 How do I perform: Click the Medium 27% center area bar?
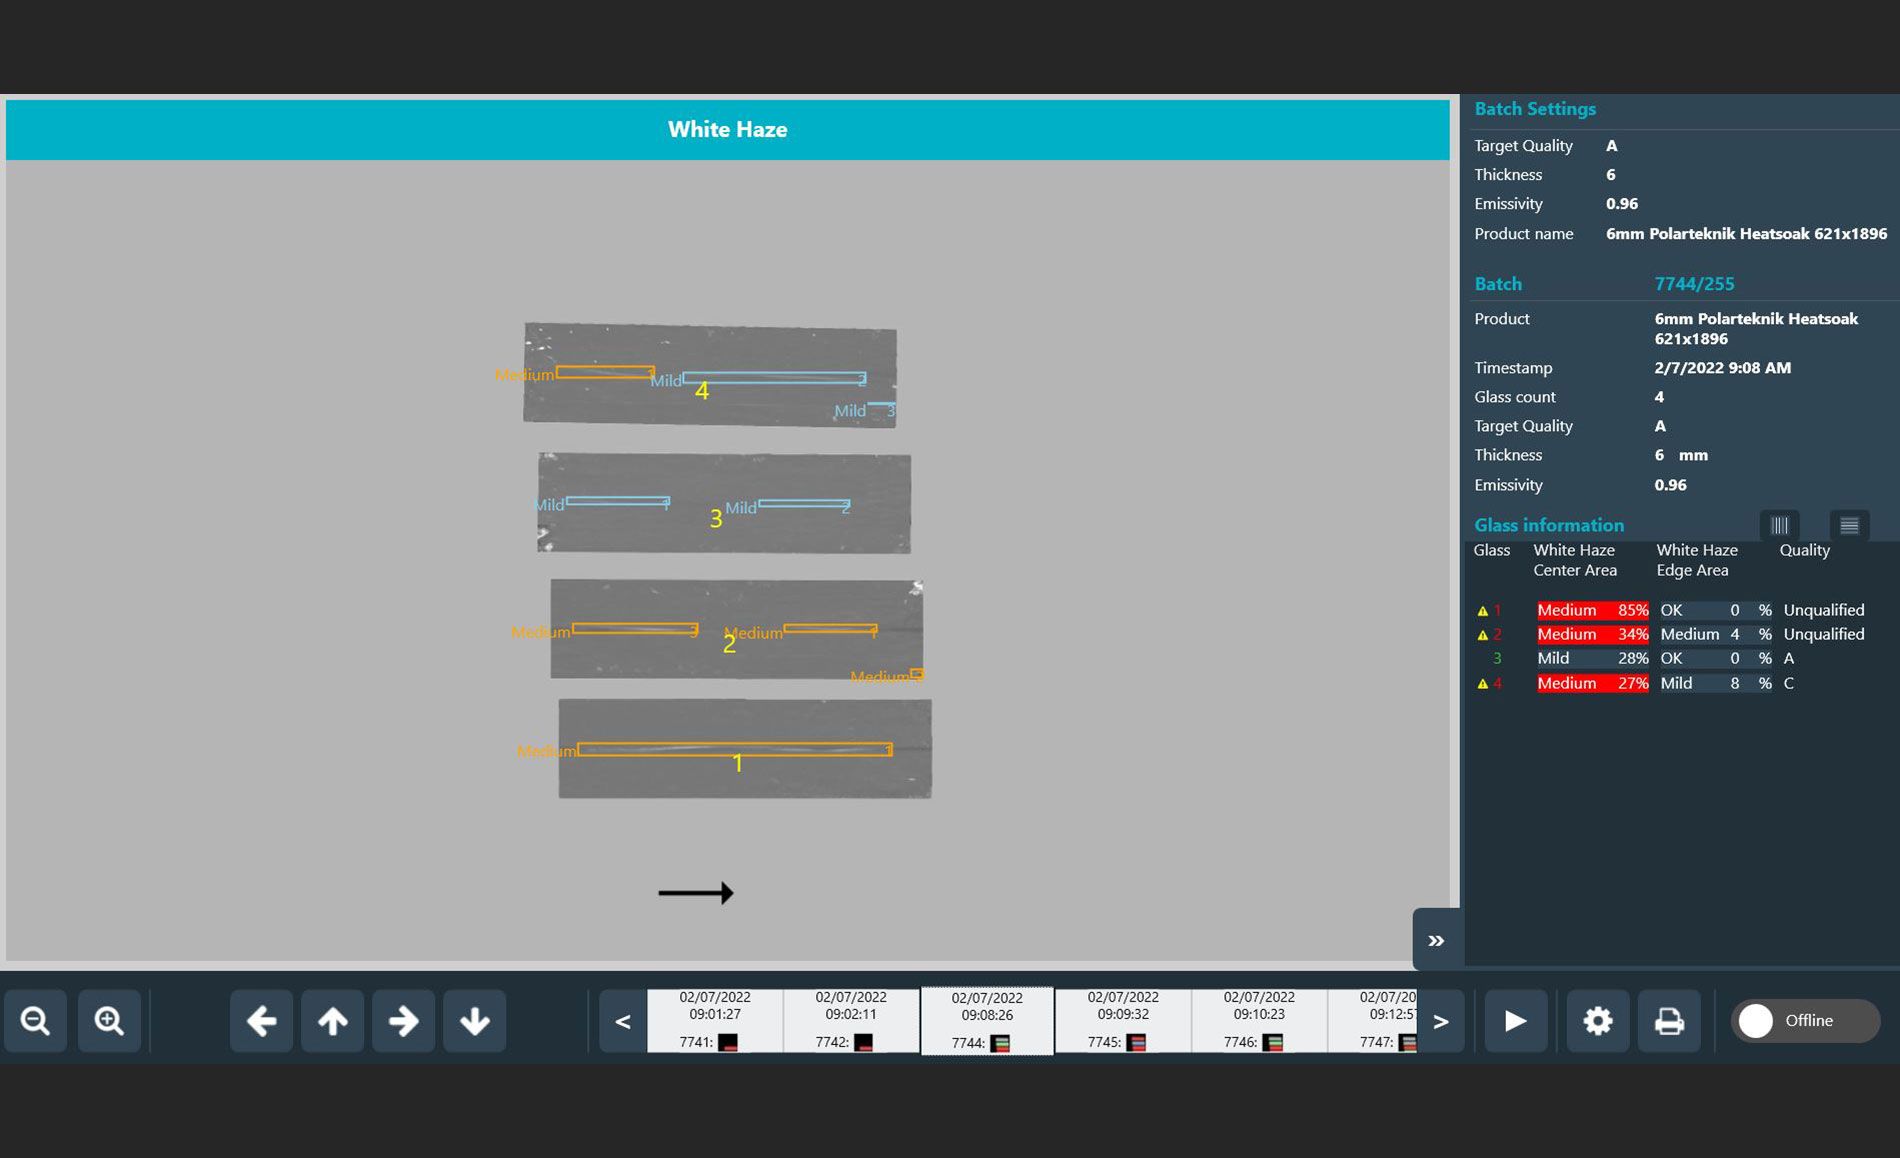point(1593,683)
